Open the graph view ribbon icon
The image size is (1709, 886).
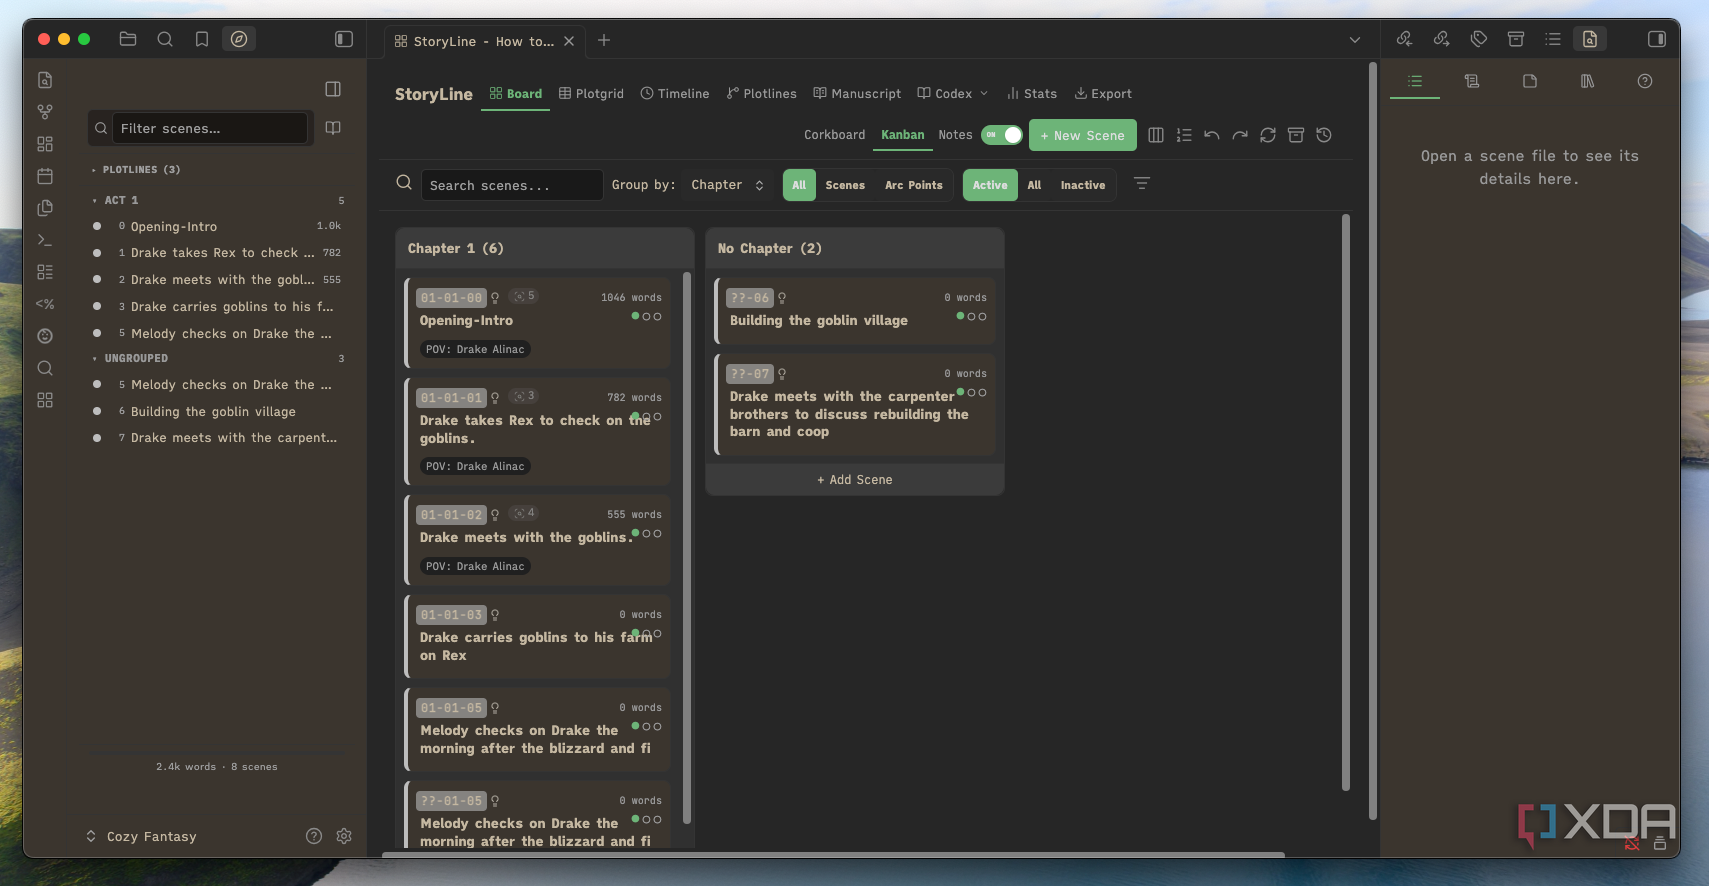click(x=45, y=112)
